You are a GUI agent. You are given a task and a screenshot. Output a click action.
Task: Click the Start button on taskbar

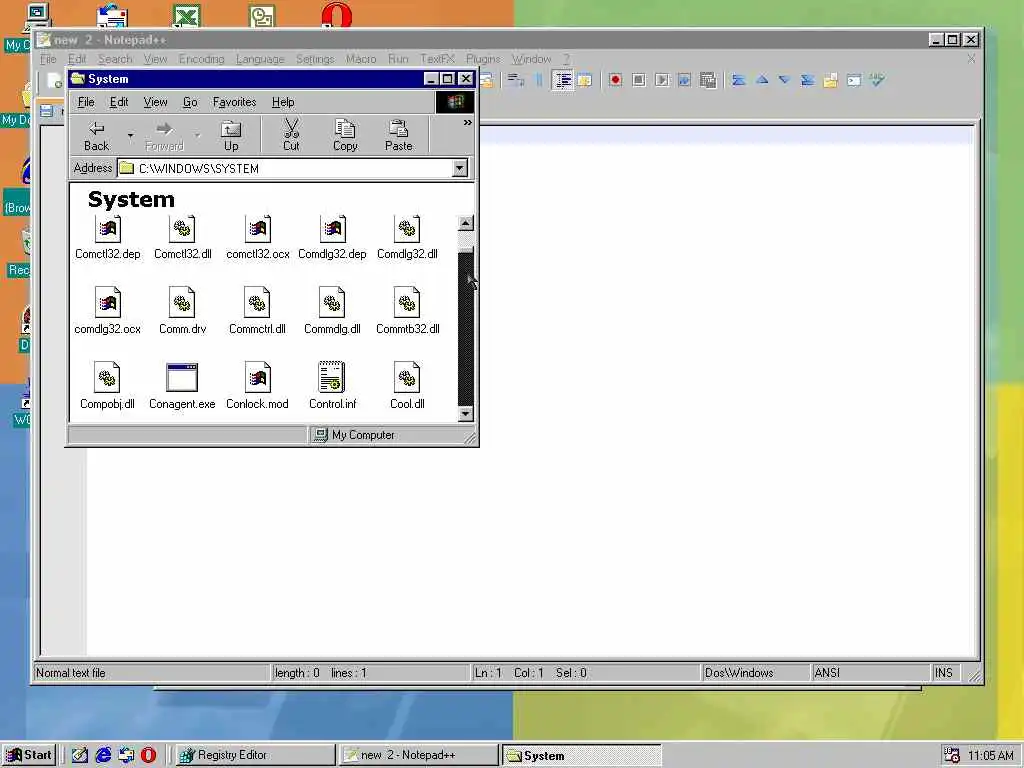click(29, 755)
